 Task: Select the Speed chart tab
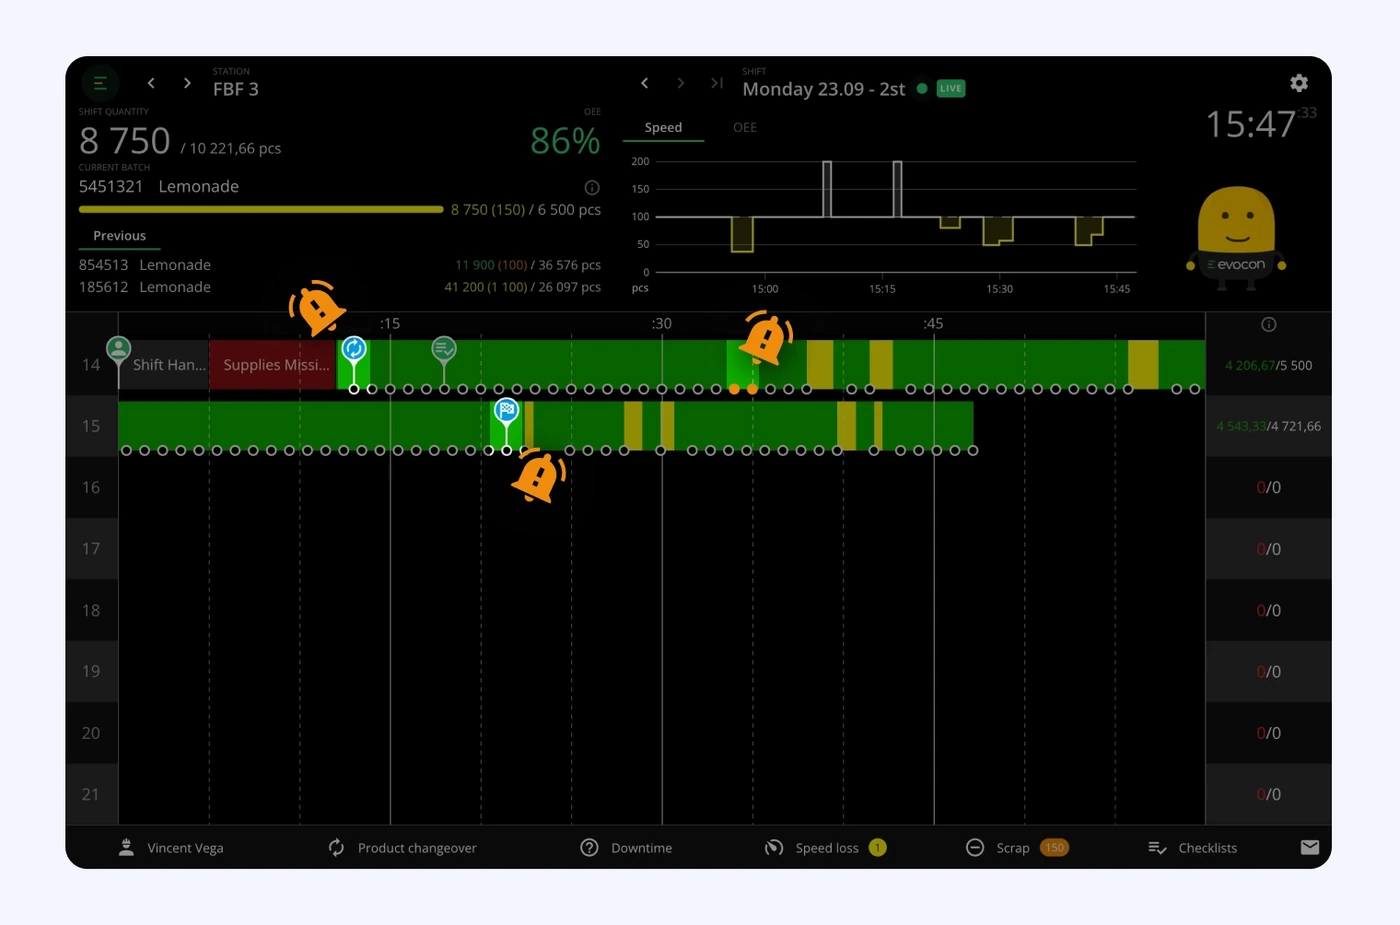point(663,128)
